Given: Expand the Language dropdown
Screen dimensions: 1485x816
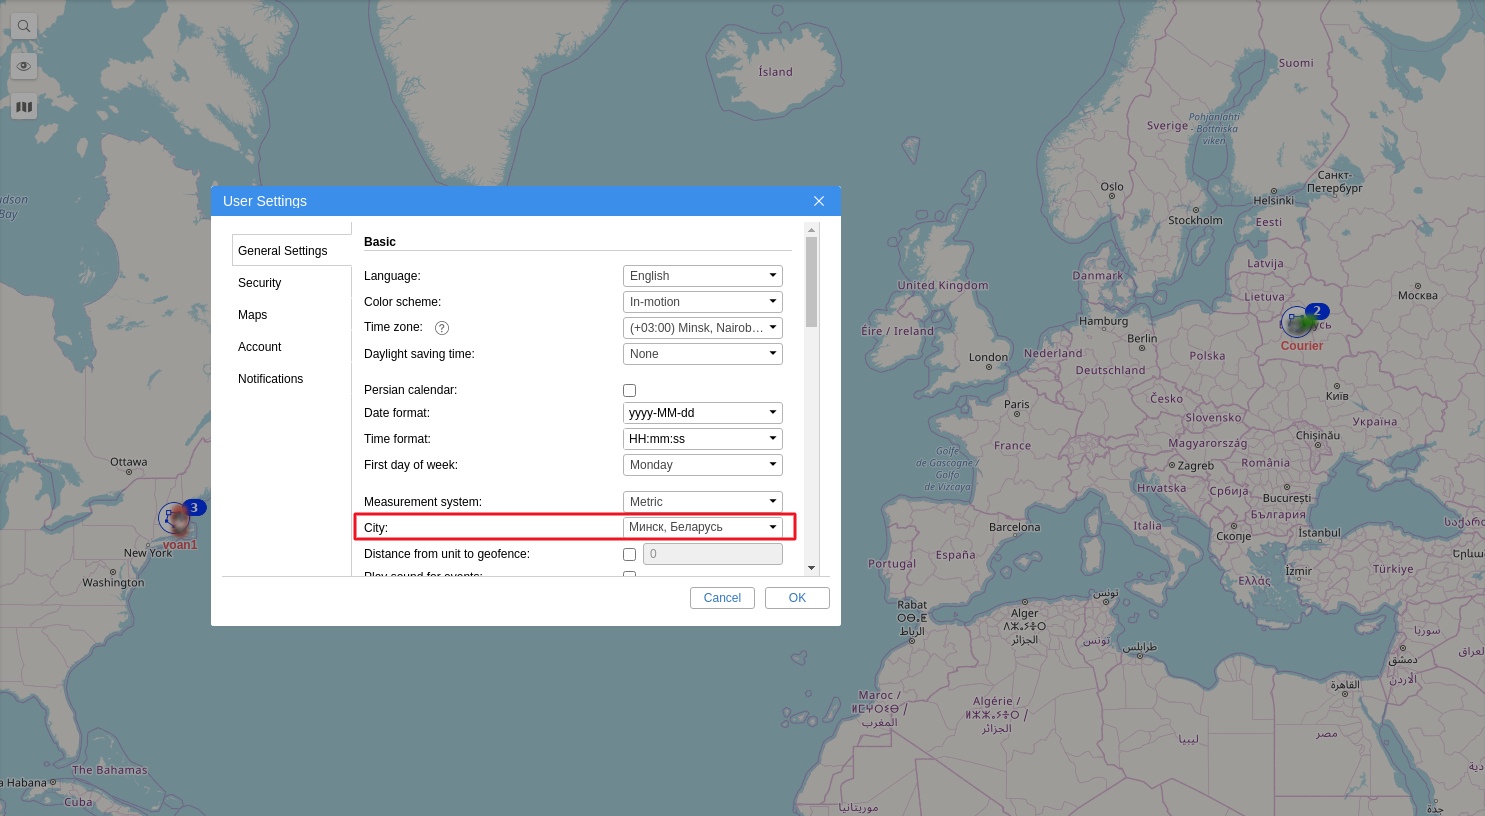Looking at the screenshot, I should click(x=702, y=276).
